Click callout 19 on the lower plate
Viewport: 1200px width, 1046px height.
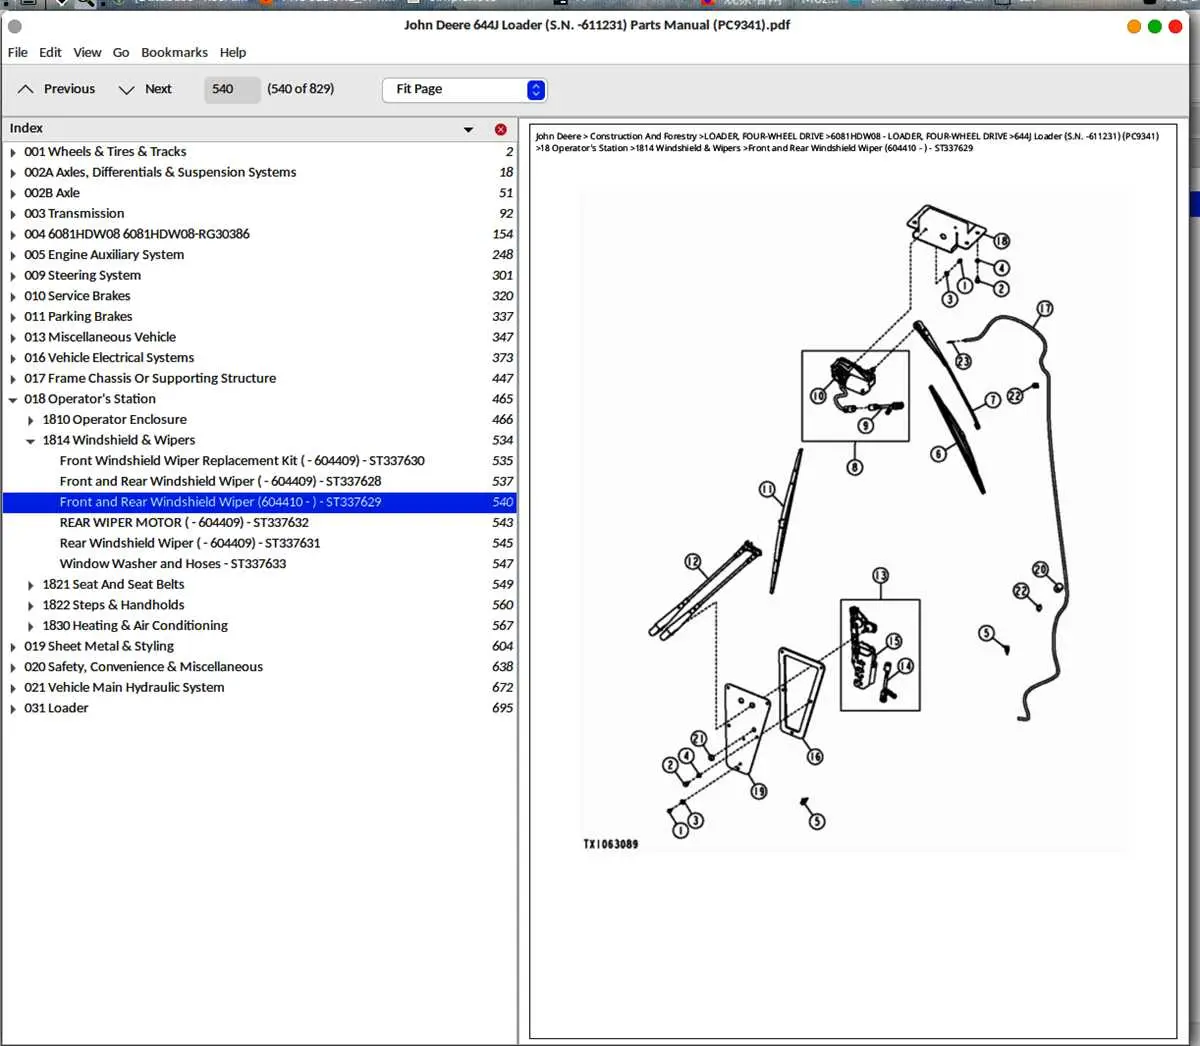(x=759, y=792)
